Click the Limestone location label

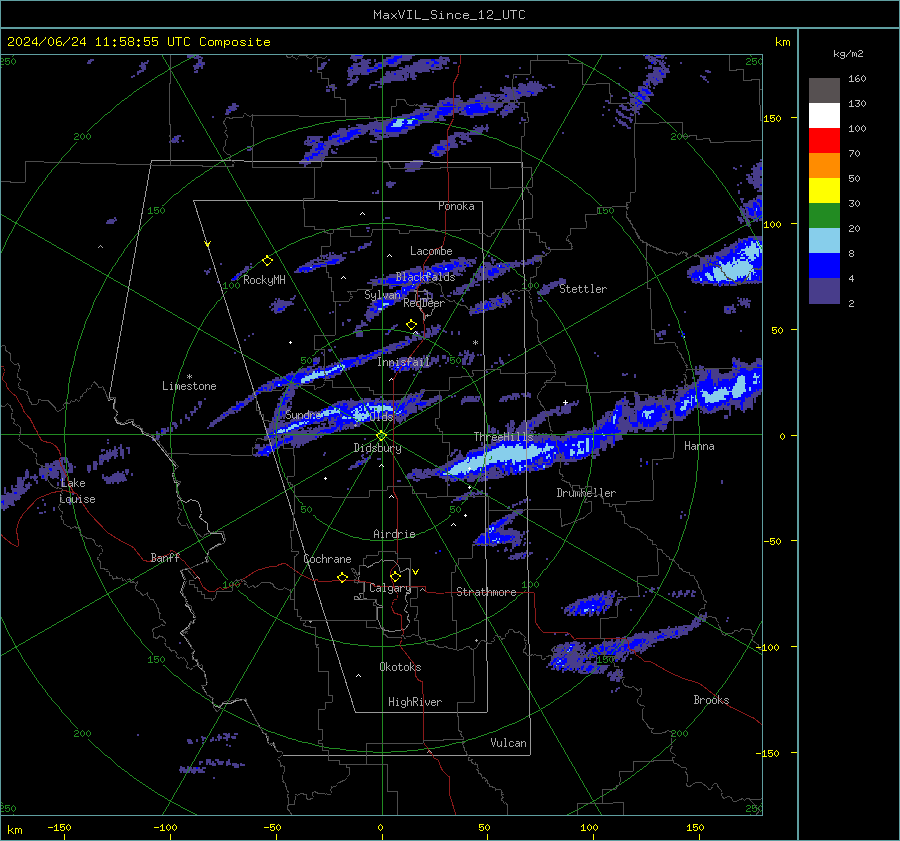coord(189,386)
